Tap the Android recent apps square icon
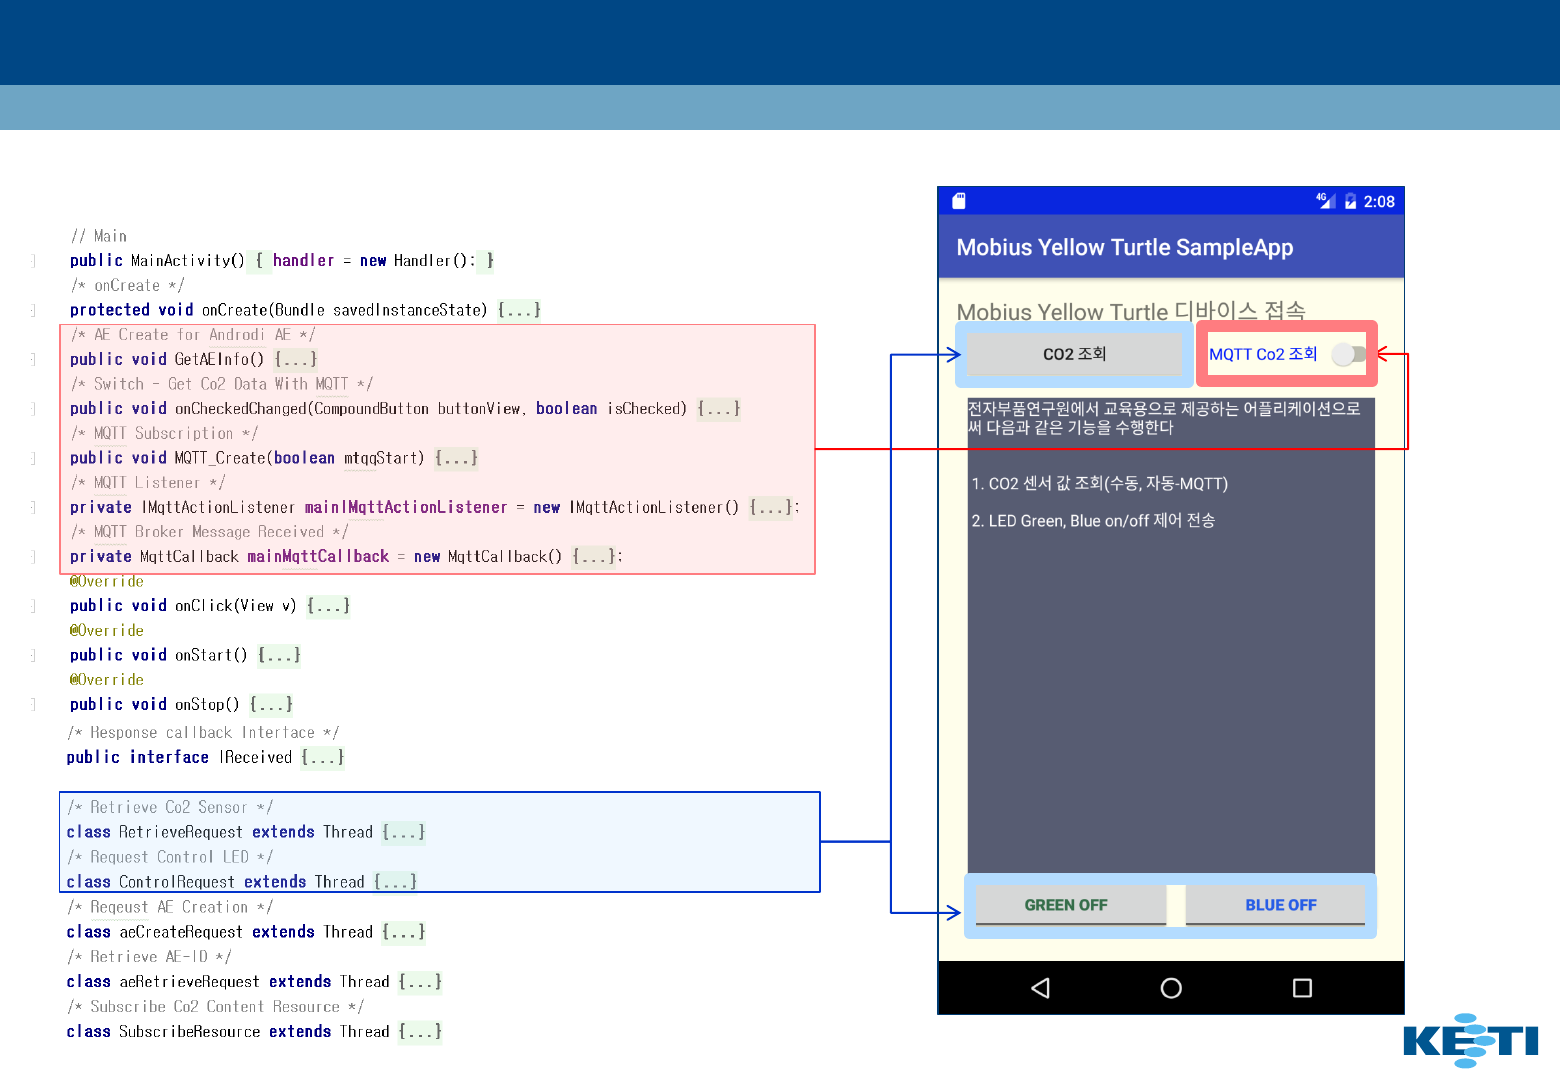Image resolution: width=1560 pixels, height=1080 pixels. 1302,988
